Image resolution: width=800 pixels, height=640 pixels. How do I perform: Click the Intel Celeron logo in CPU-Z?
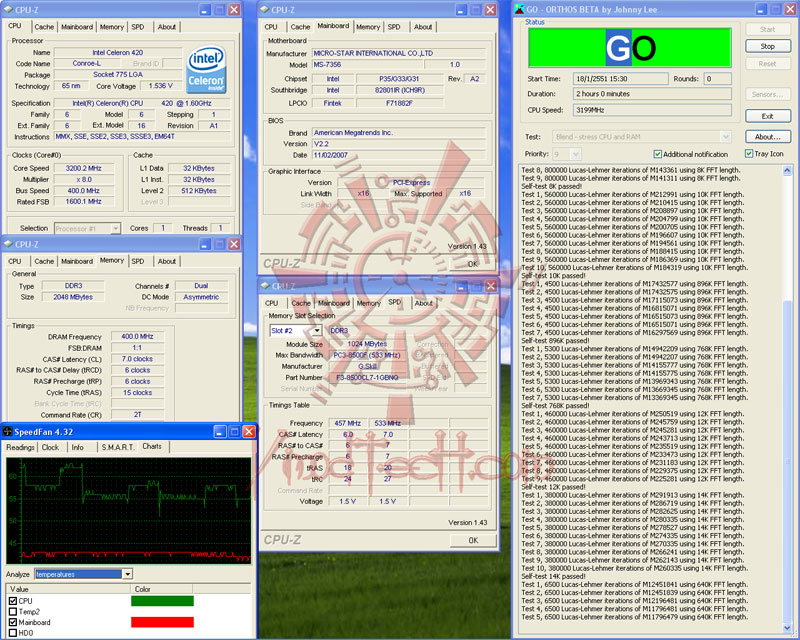(206, 70)
